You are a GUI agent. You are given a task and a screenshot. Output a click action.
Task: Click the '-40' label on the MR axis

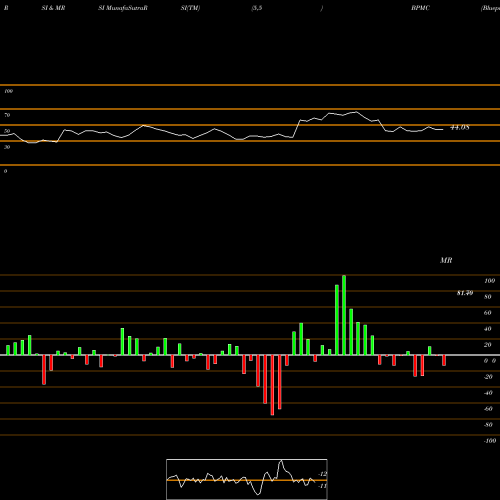click(x=488, y=393)
